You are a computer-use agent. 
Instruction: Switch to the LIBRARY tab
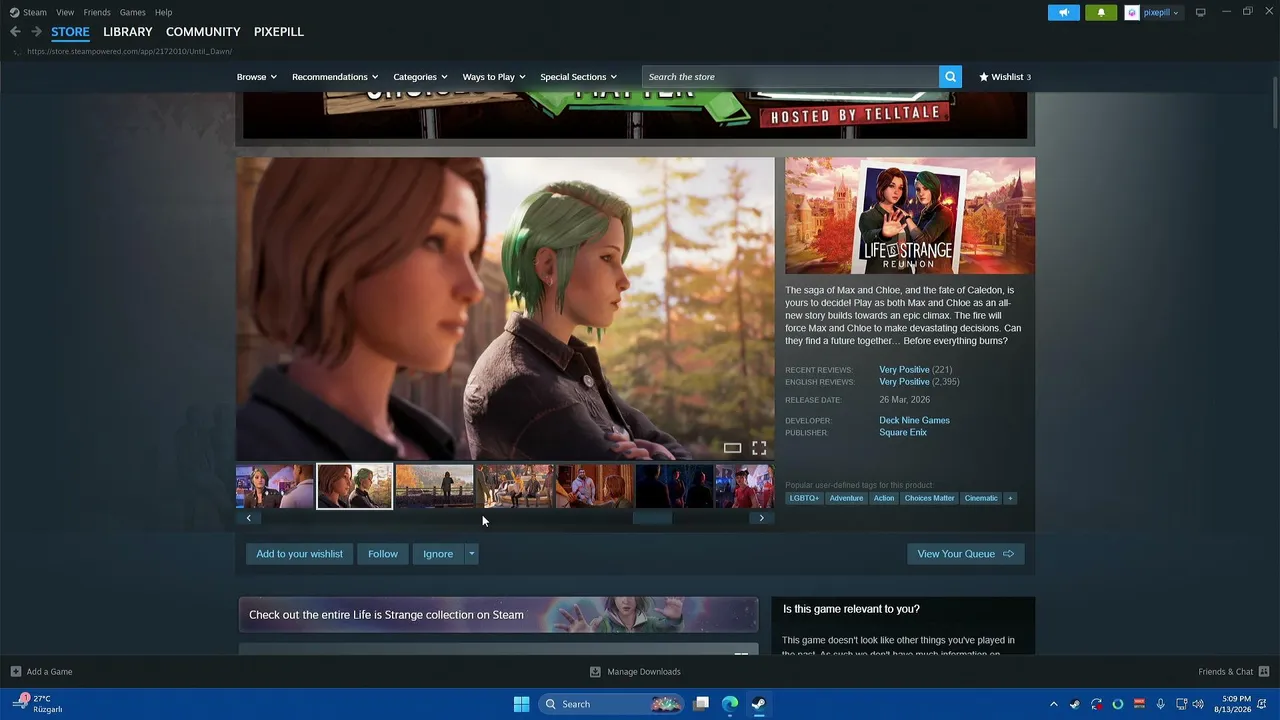point(128,32)
